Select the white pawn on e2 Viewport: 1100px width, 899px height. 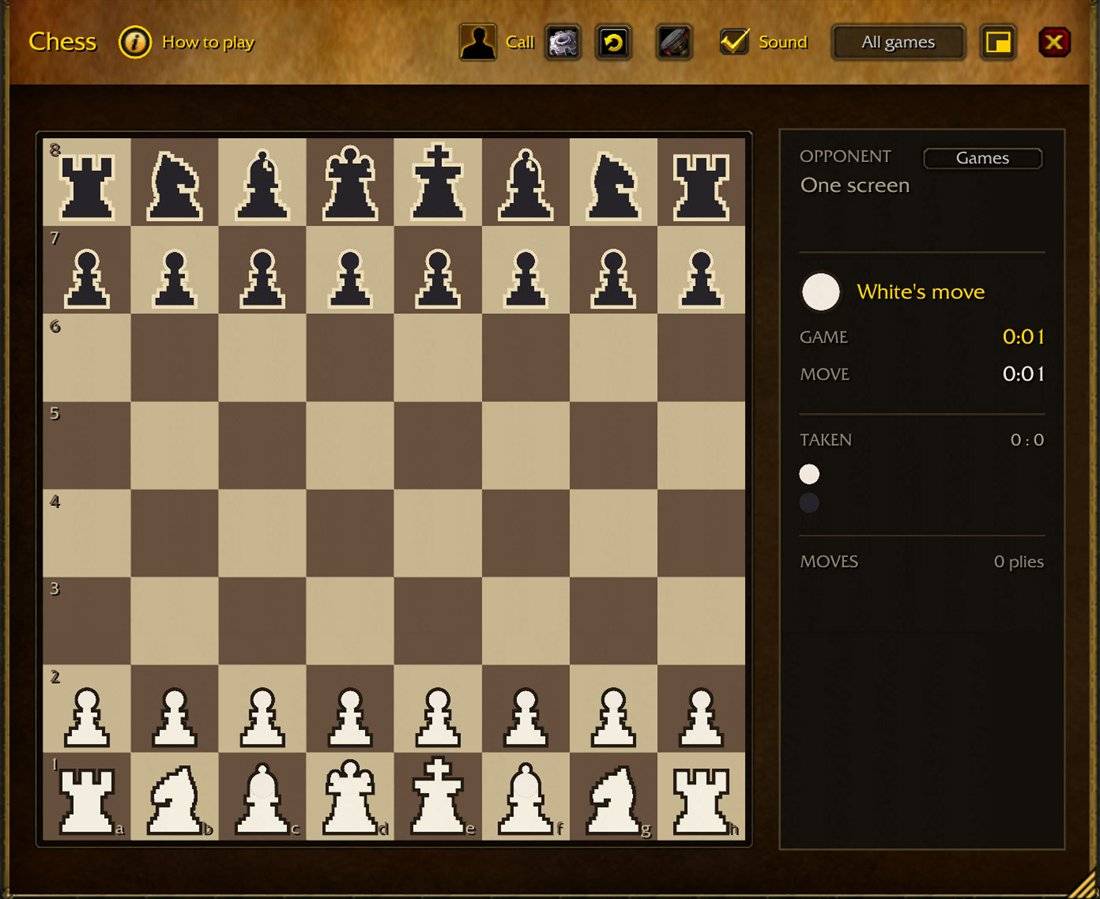coord(438,717)
